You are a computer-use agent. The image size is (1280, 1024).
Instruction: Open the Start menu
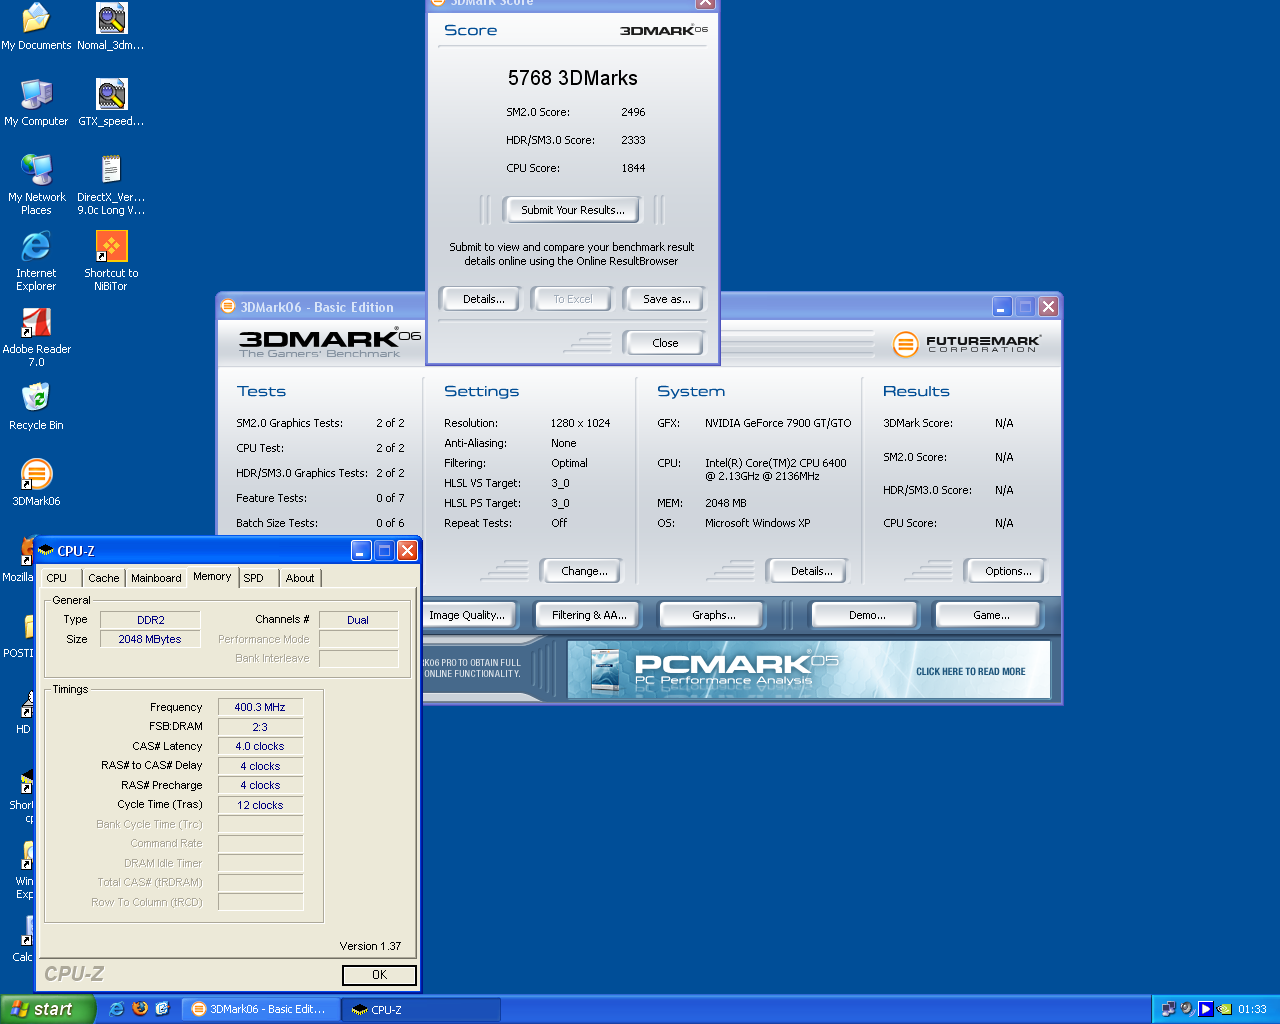pos(48,1009)
